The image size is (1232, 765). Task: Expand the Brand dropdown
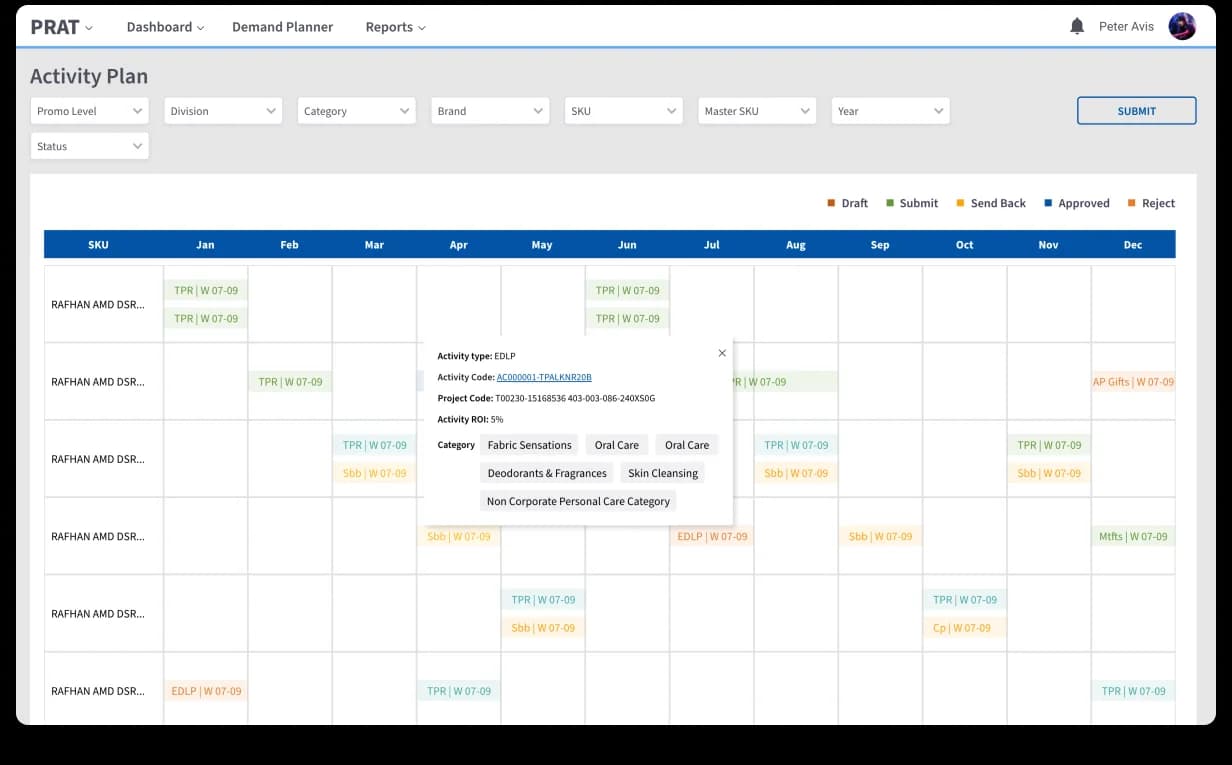[x=490, y=111]
